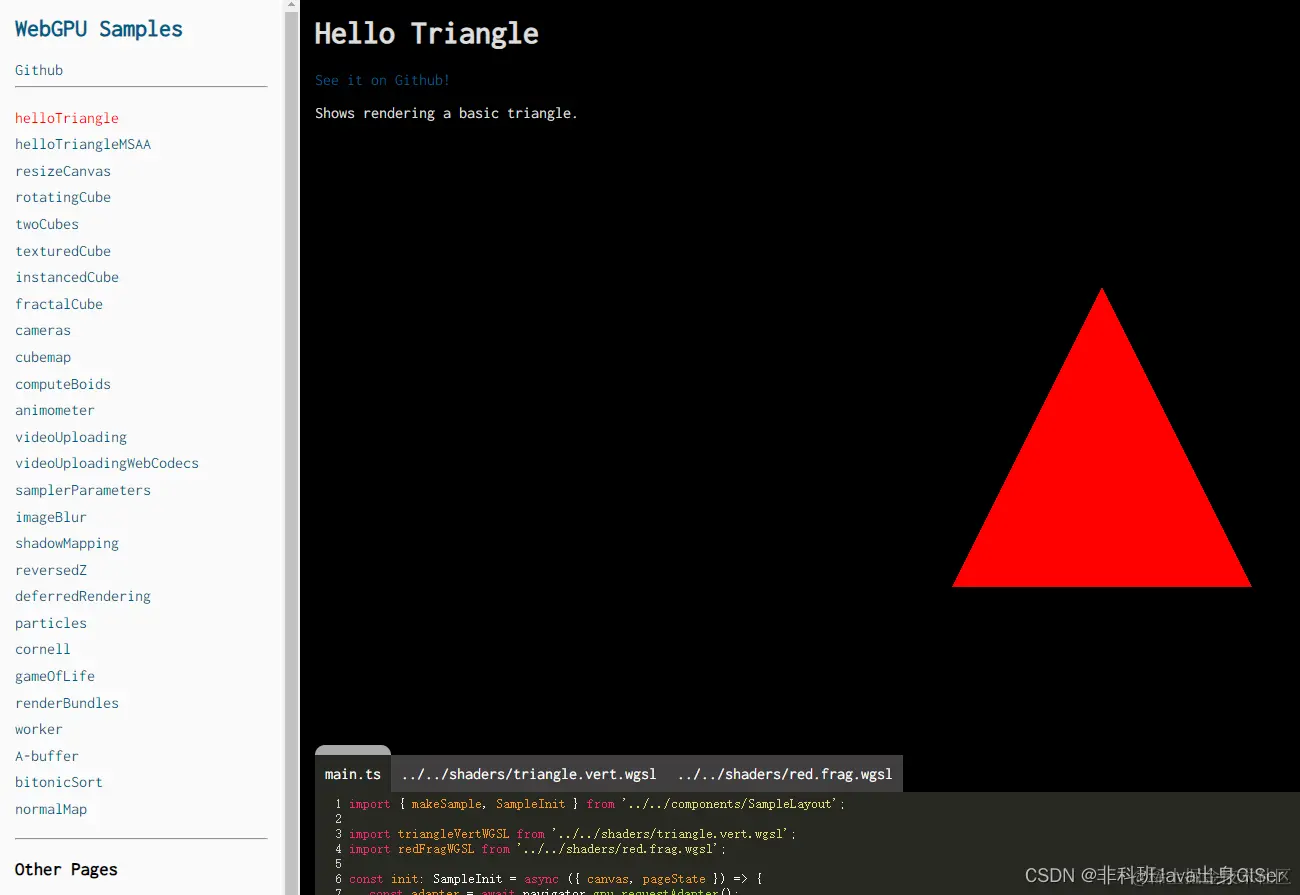1300x895 pixels.
Task: Click code line 1 importing makeSample
Action: 597,804
